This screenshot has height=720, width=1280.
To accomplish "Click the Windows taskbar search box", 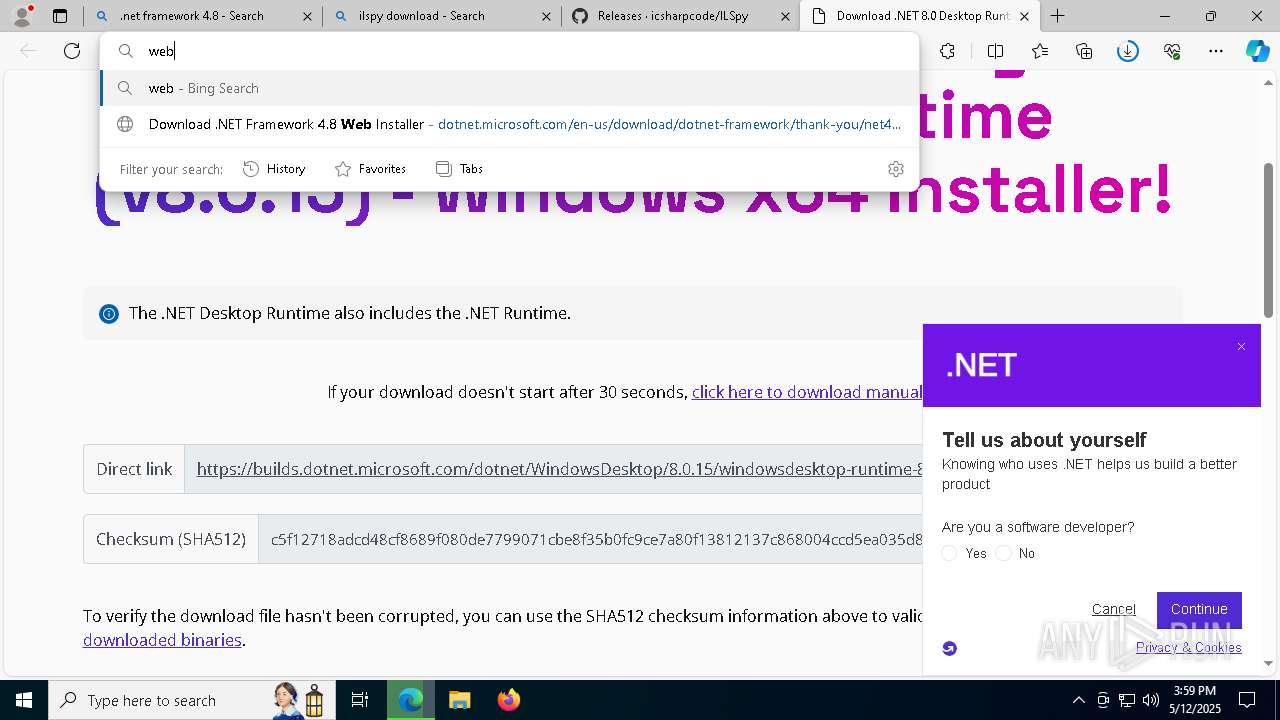I will coord(190,700).
